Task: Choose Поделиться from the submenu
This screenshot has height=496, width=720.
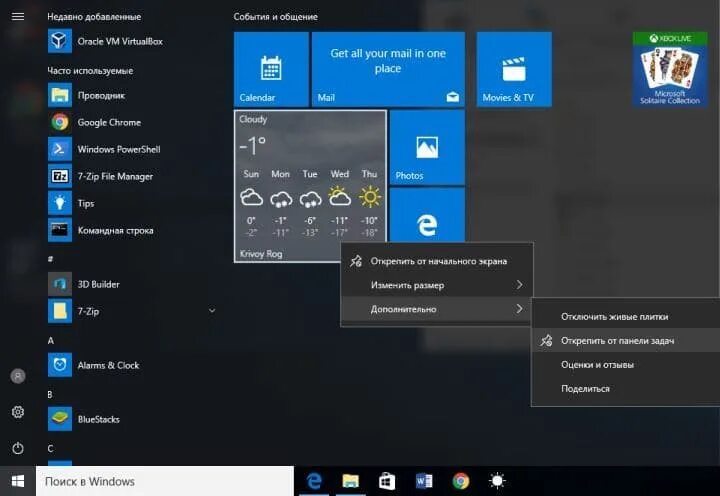Action: tap(626, 389)
